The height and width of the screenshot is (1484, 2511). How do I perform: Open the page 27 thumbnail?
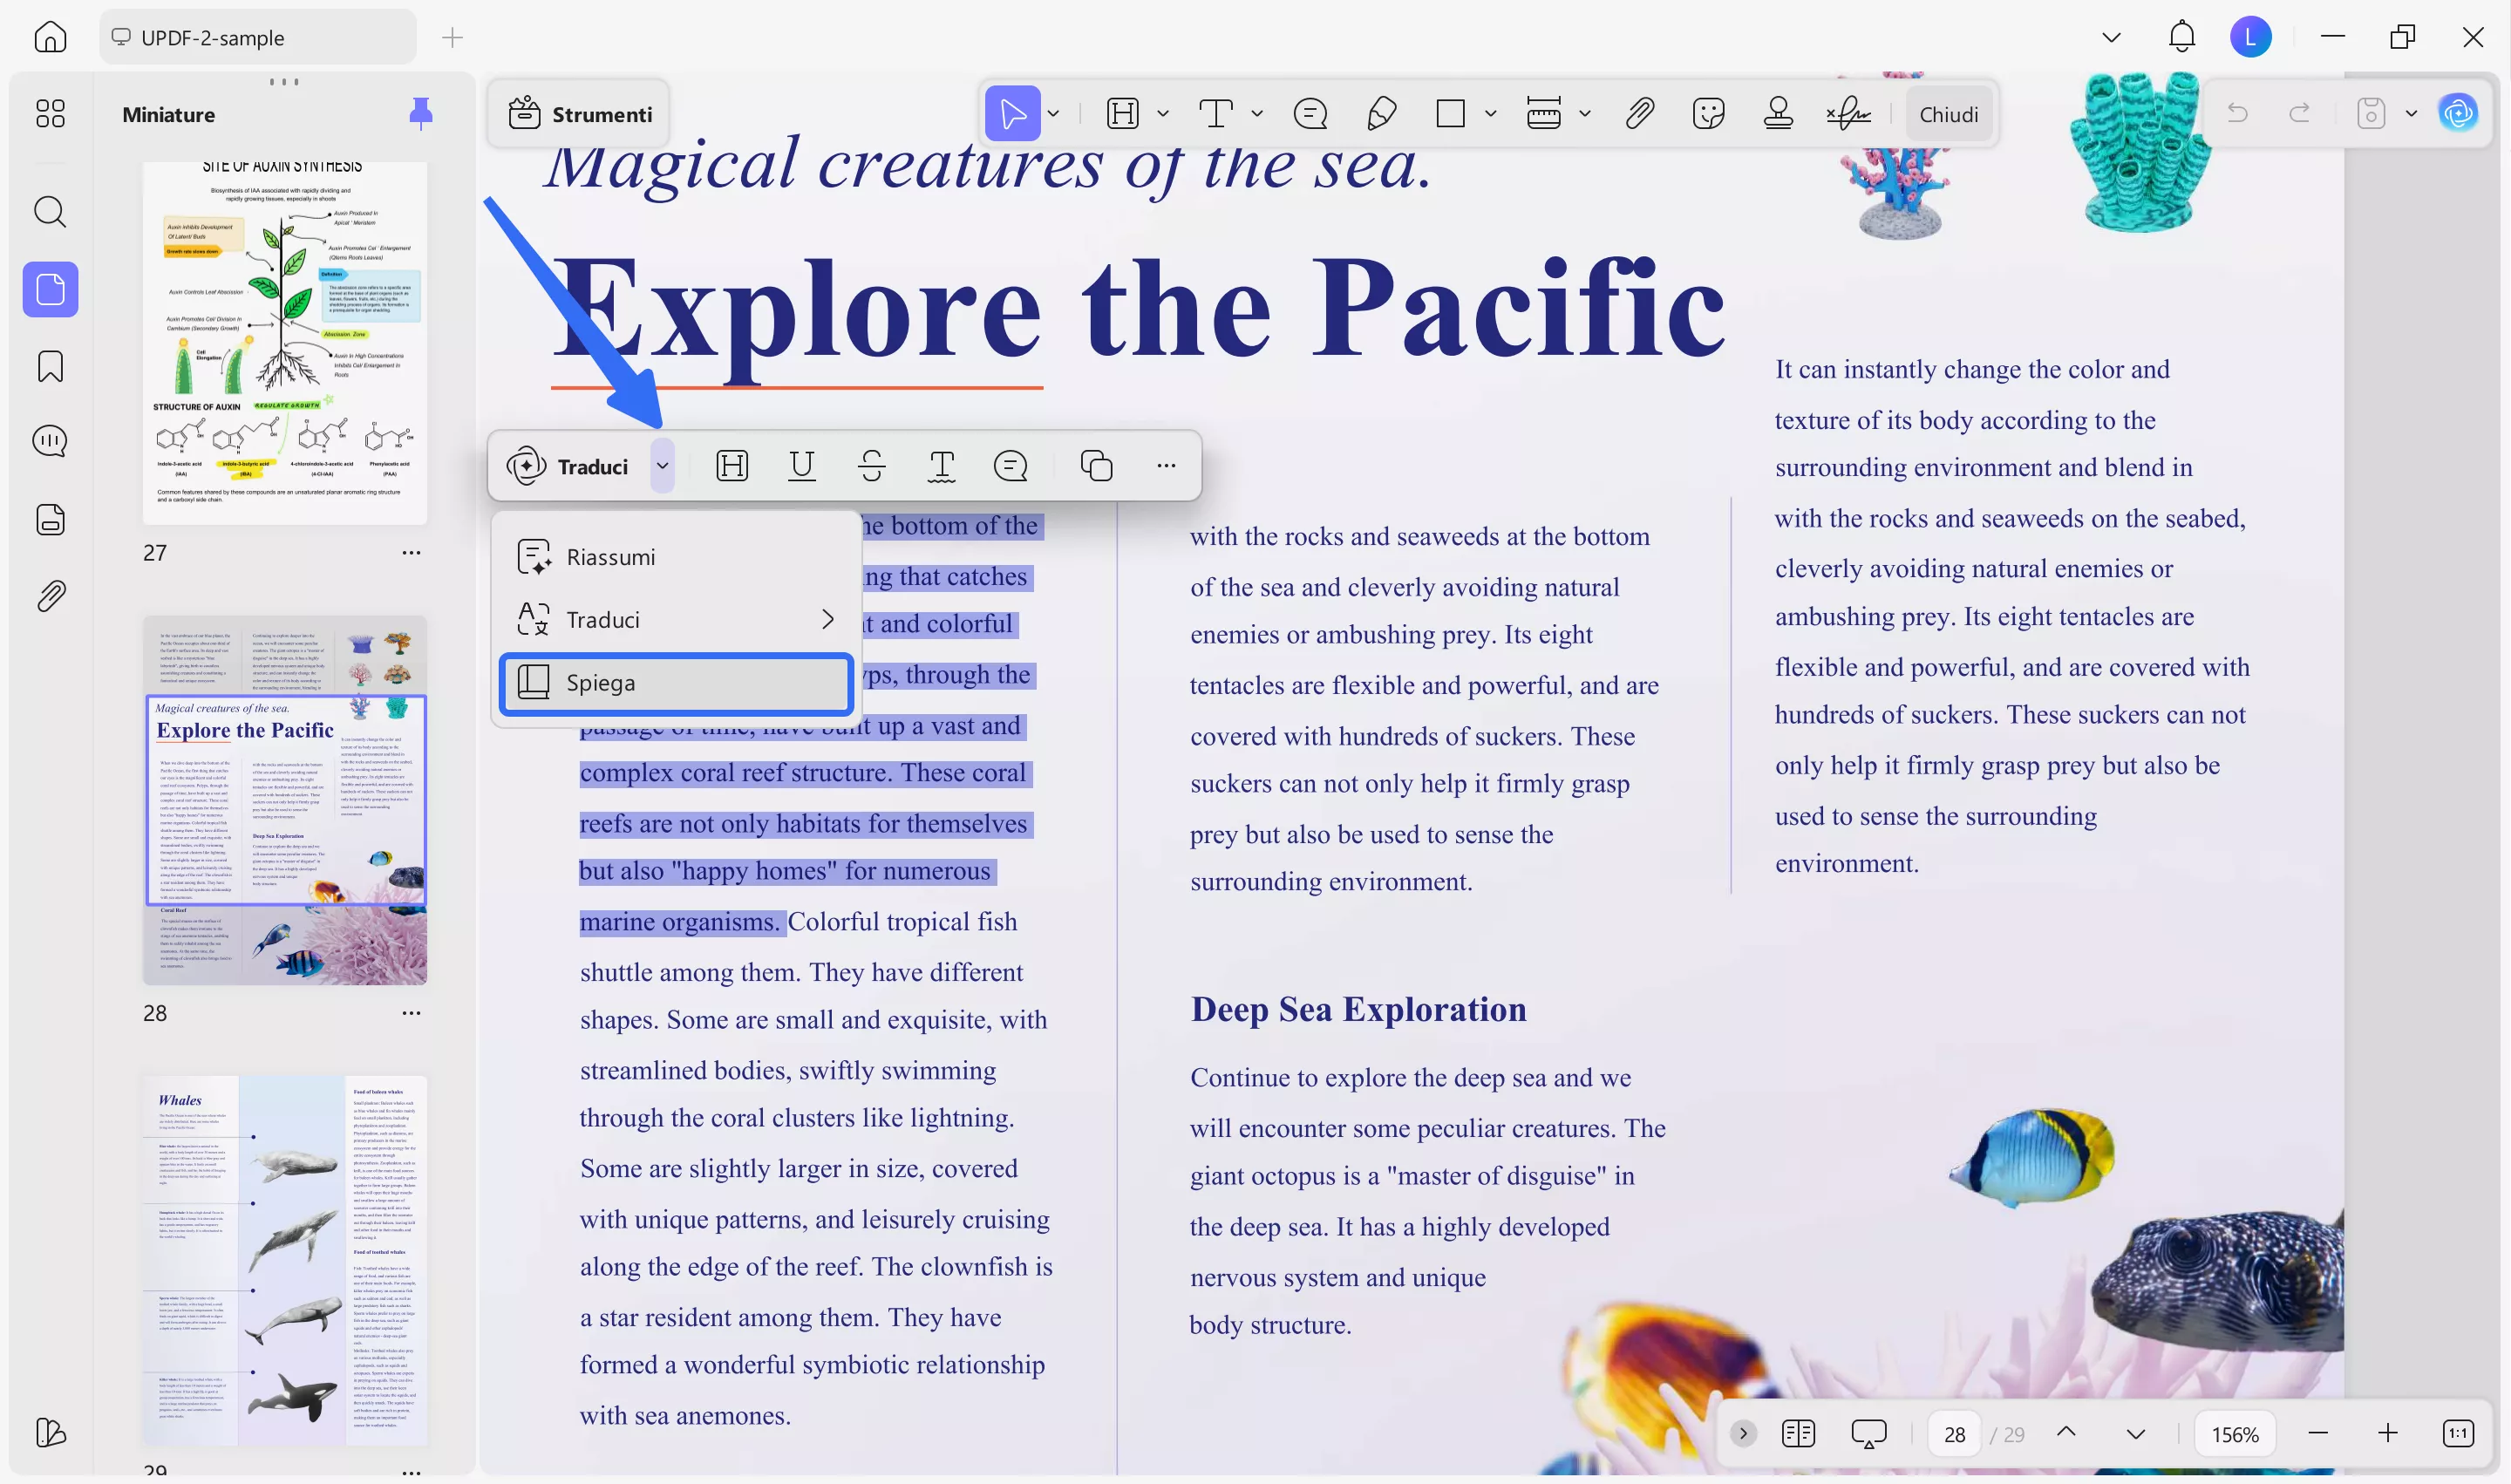point(284,343)
